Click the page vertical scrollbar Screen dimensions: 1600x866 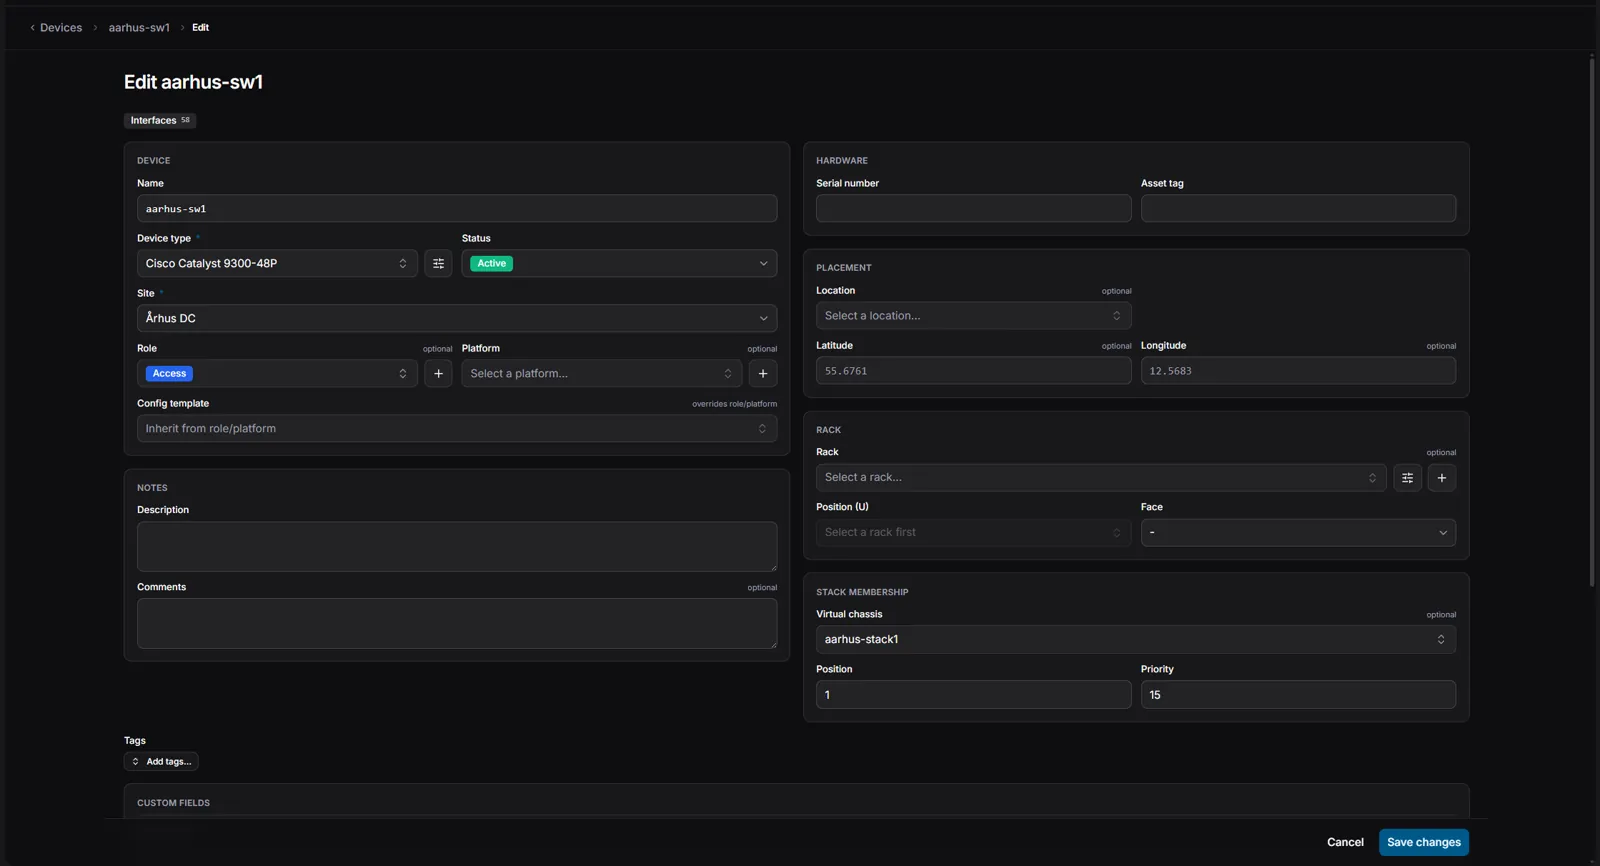1592,322
